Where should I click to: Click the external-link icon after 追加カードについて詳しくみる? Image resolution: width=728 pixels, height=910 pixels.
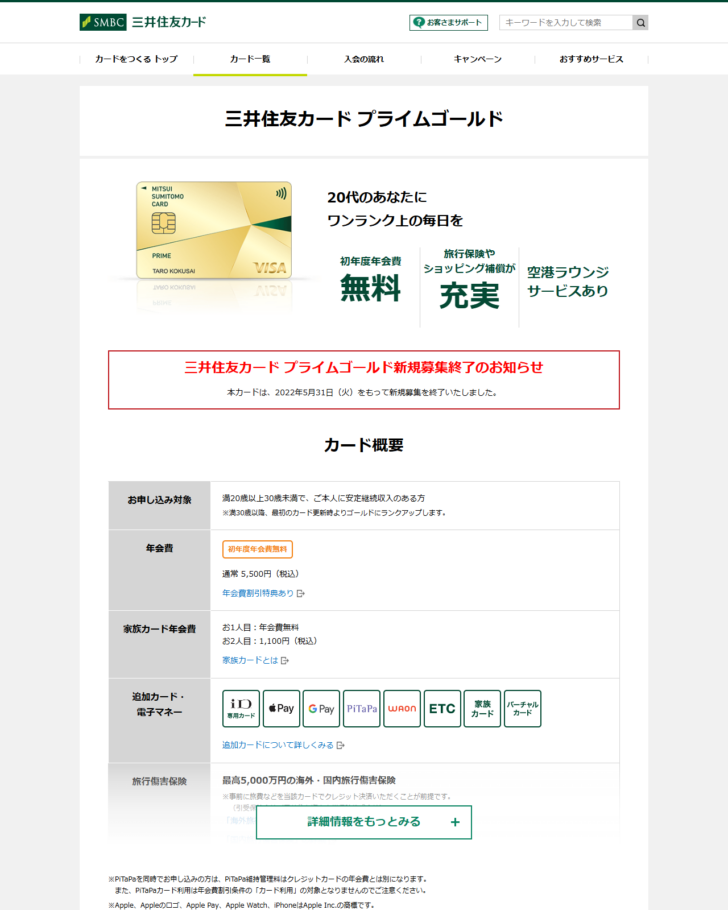(x=341, y=745)
